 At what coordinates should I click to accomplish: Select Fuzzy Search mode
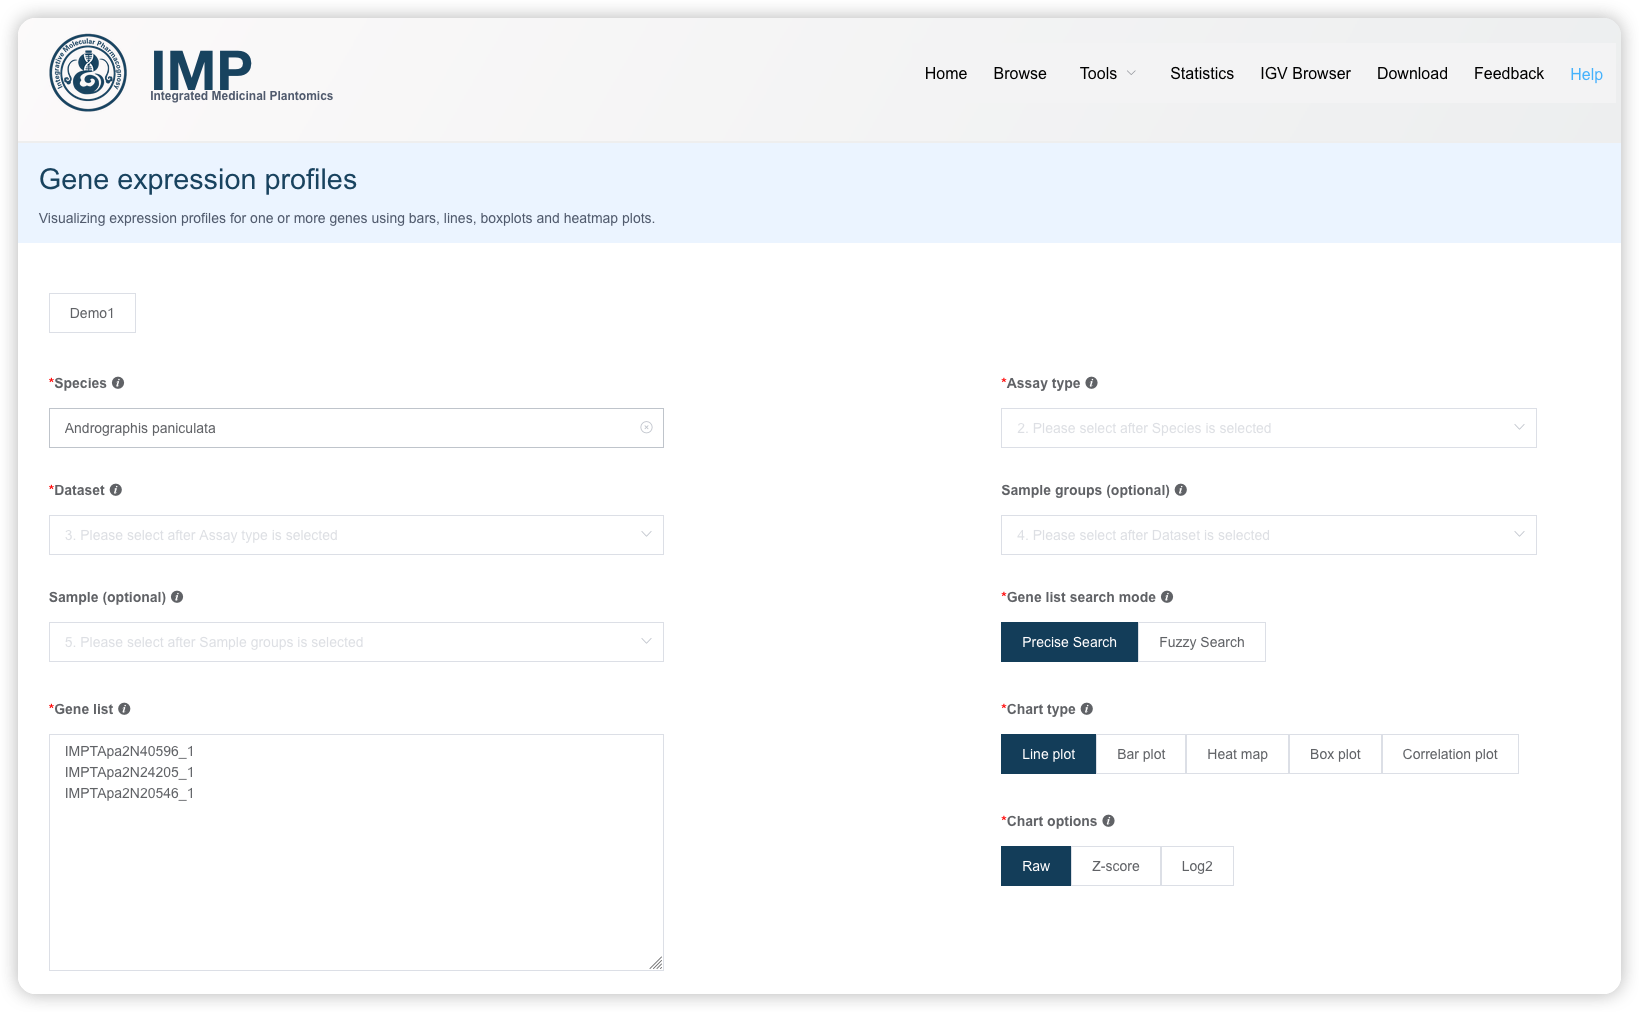tap(1201, 642)
